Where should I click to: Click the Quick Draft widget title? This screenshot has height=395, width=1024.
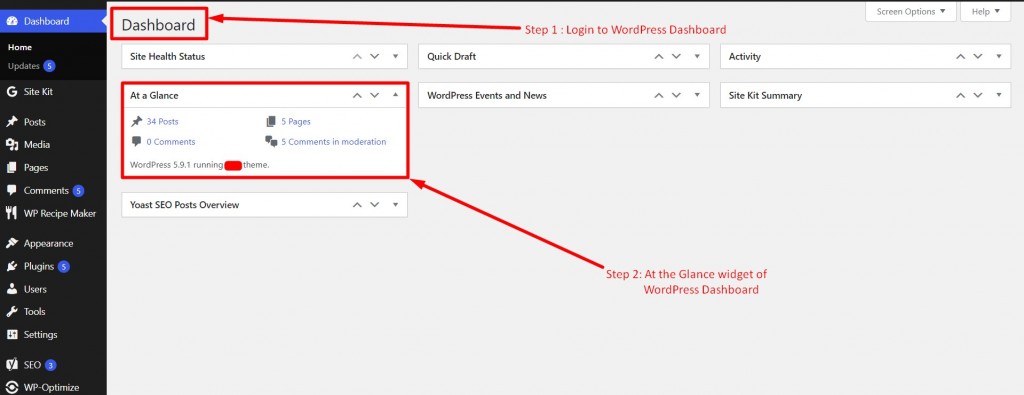pyautogui.click(x=452, y=57)
